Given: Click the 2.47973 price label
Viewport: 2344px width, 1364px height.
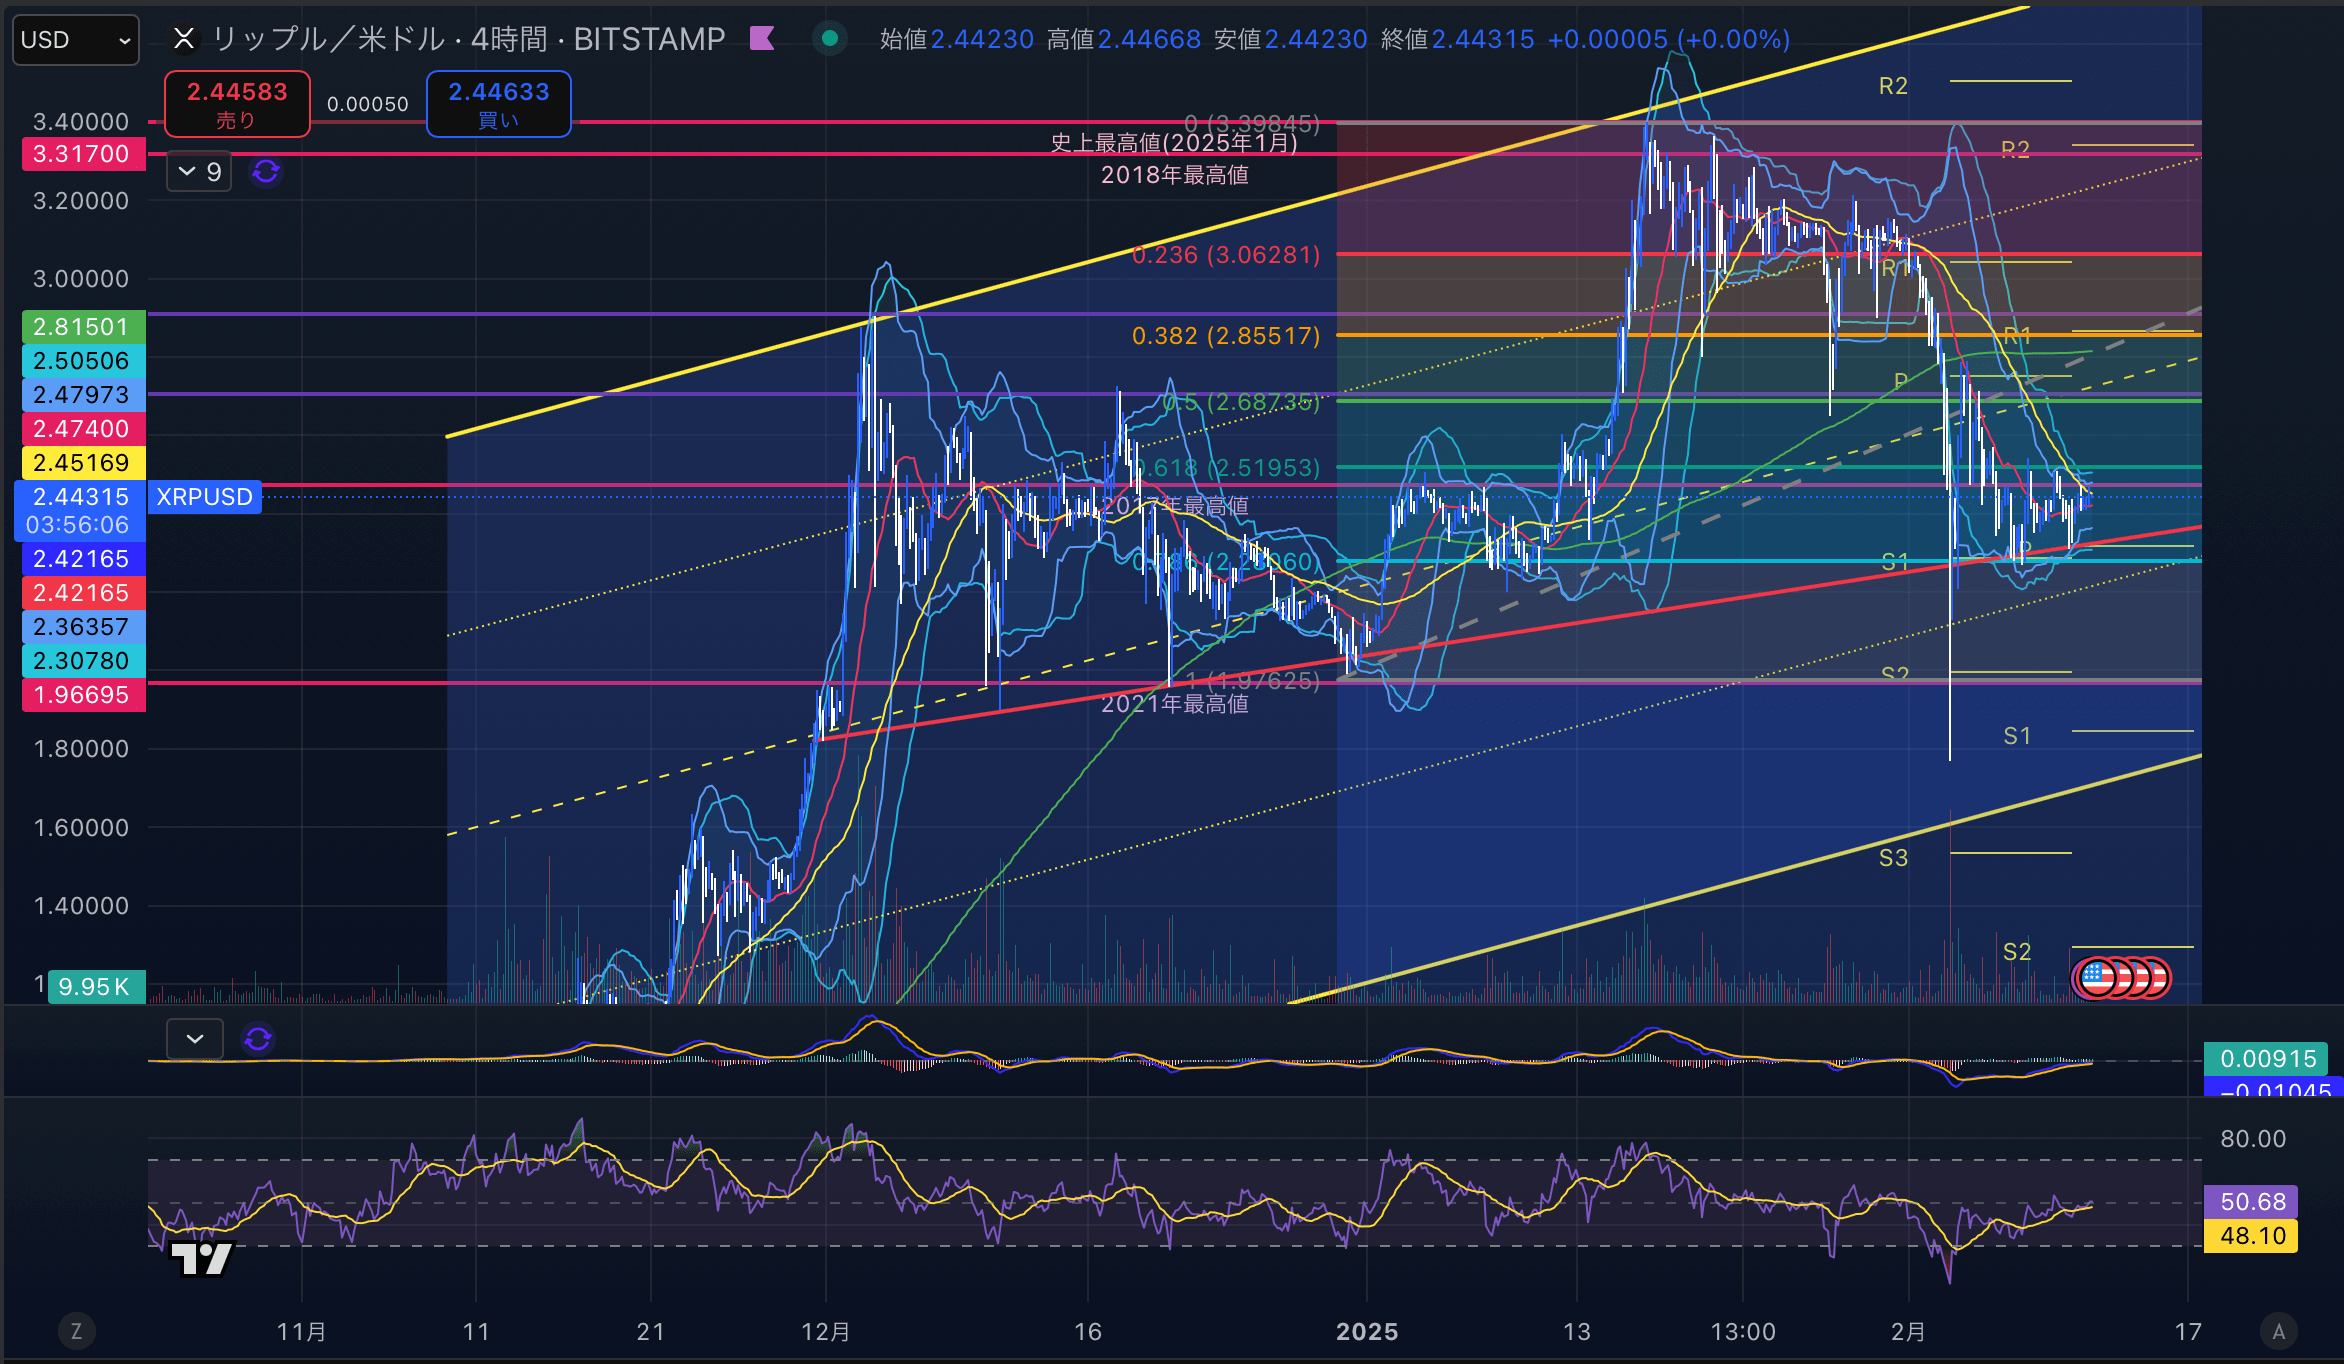Looking at the screenshot, I should [x=82, y=395].
